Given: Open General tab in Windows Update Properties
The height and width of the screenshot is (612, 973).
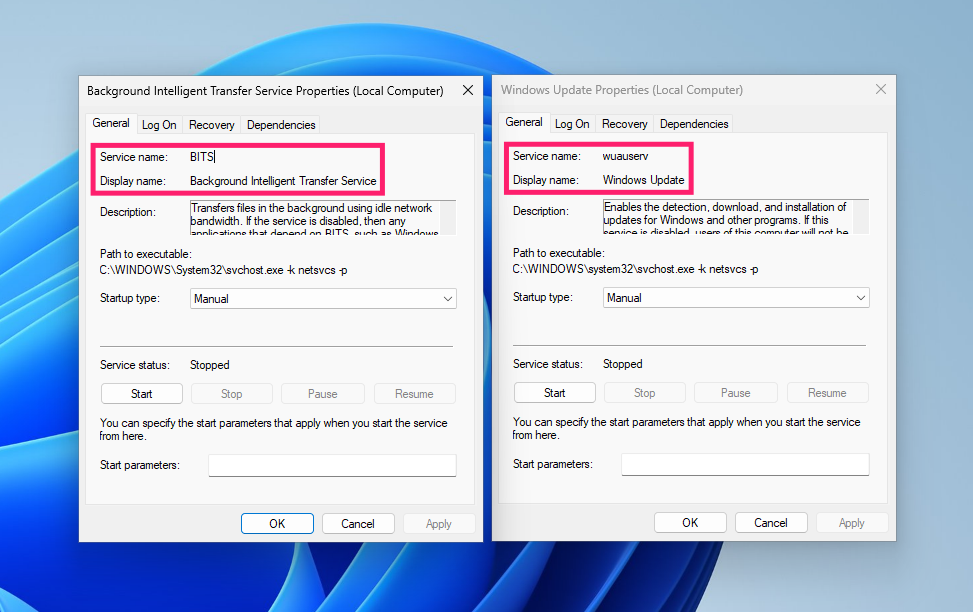Looking at the screenshot, I should pyautogui.click(x=524, y=122).
